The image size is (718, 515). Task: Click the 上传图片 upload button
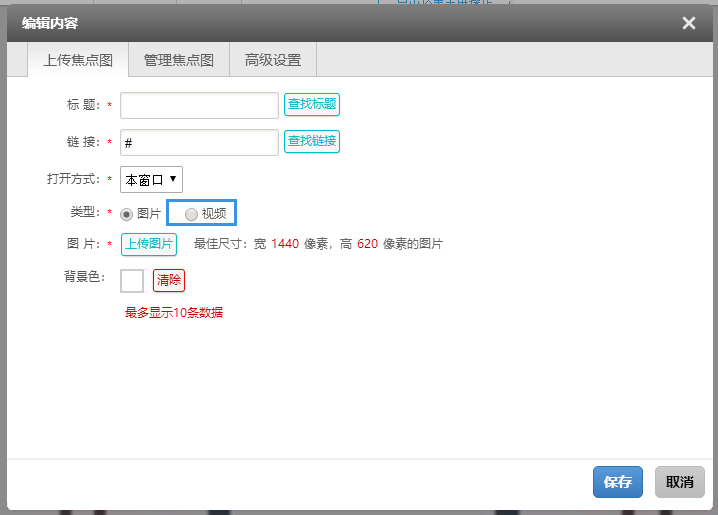149,244
